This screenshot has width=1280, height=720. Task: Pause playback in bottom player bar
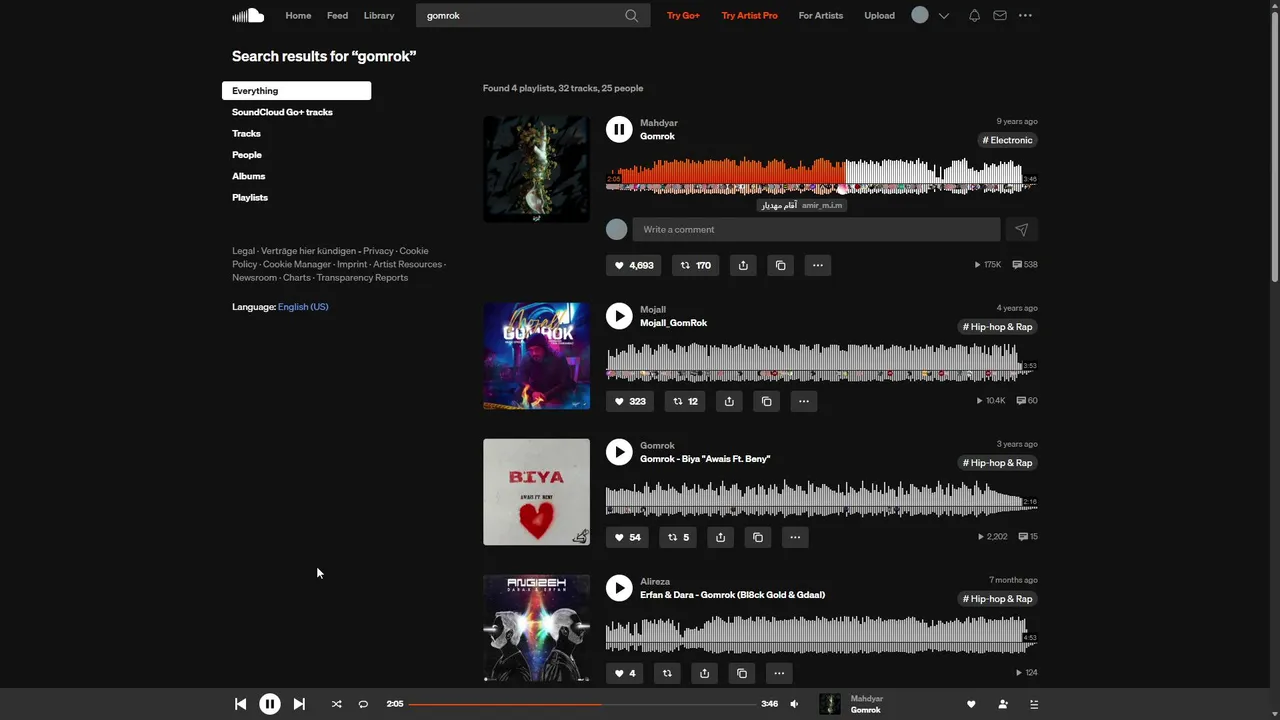(x=270, y=704)
